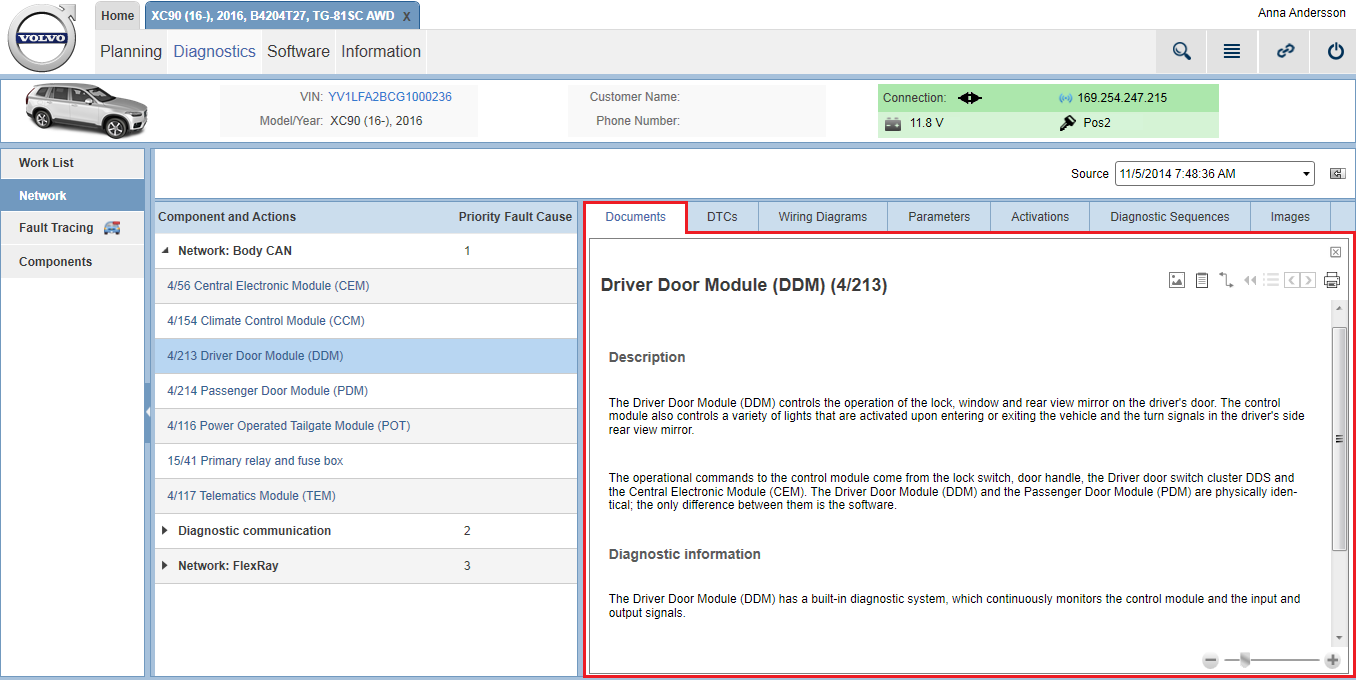Click the clipboard icon in the document toolbar
This screenshot has width=1356, height=680.
pos(1202,281)
